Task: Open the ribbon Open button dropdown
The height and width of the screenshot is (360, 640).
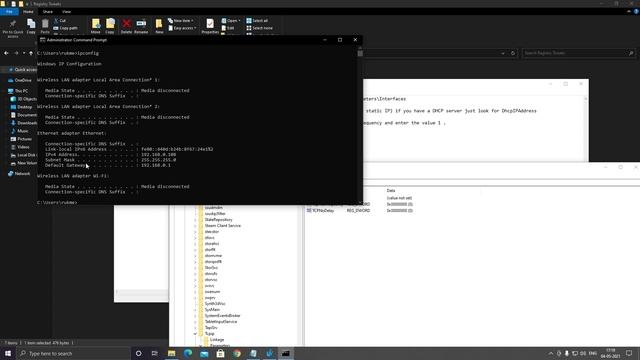Action: click(x=231, y=20)
